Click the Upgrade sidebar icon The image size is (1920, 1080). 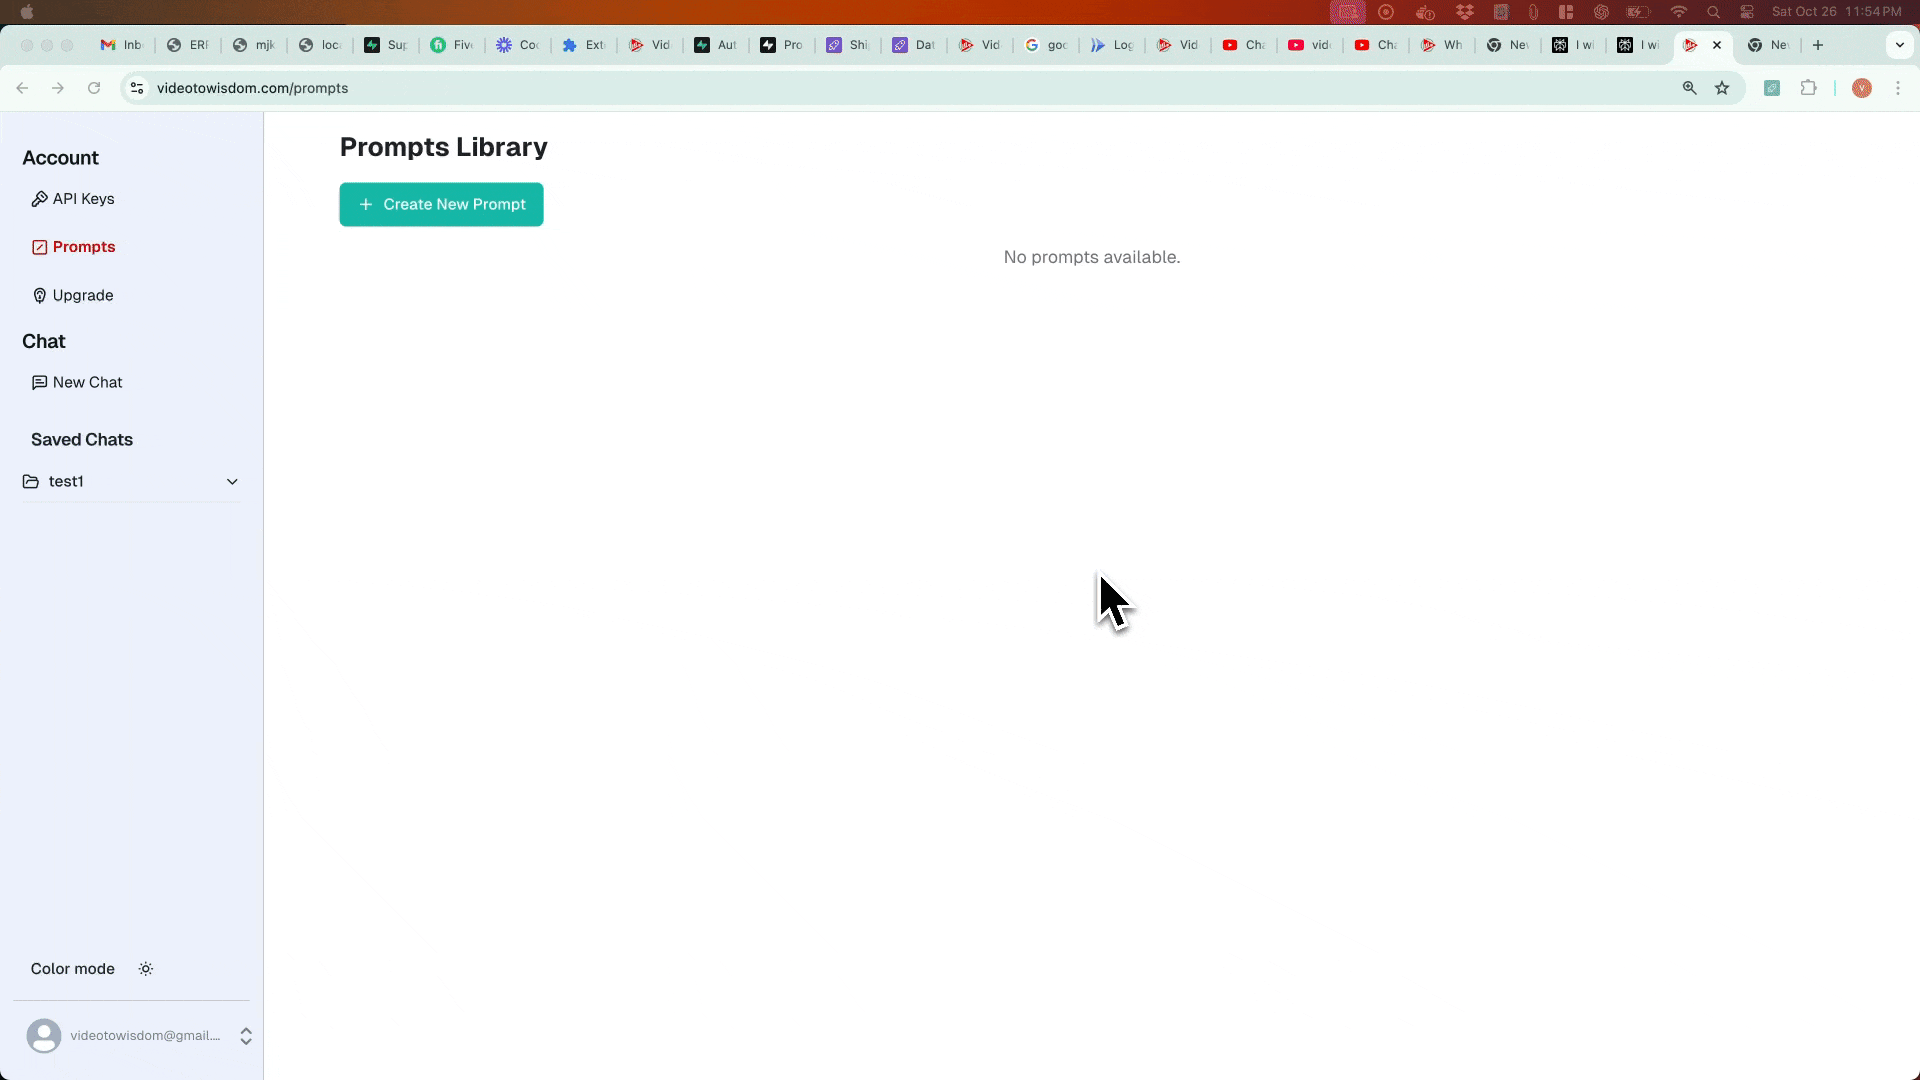[40, 294]
